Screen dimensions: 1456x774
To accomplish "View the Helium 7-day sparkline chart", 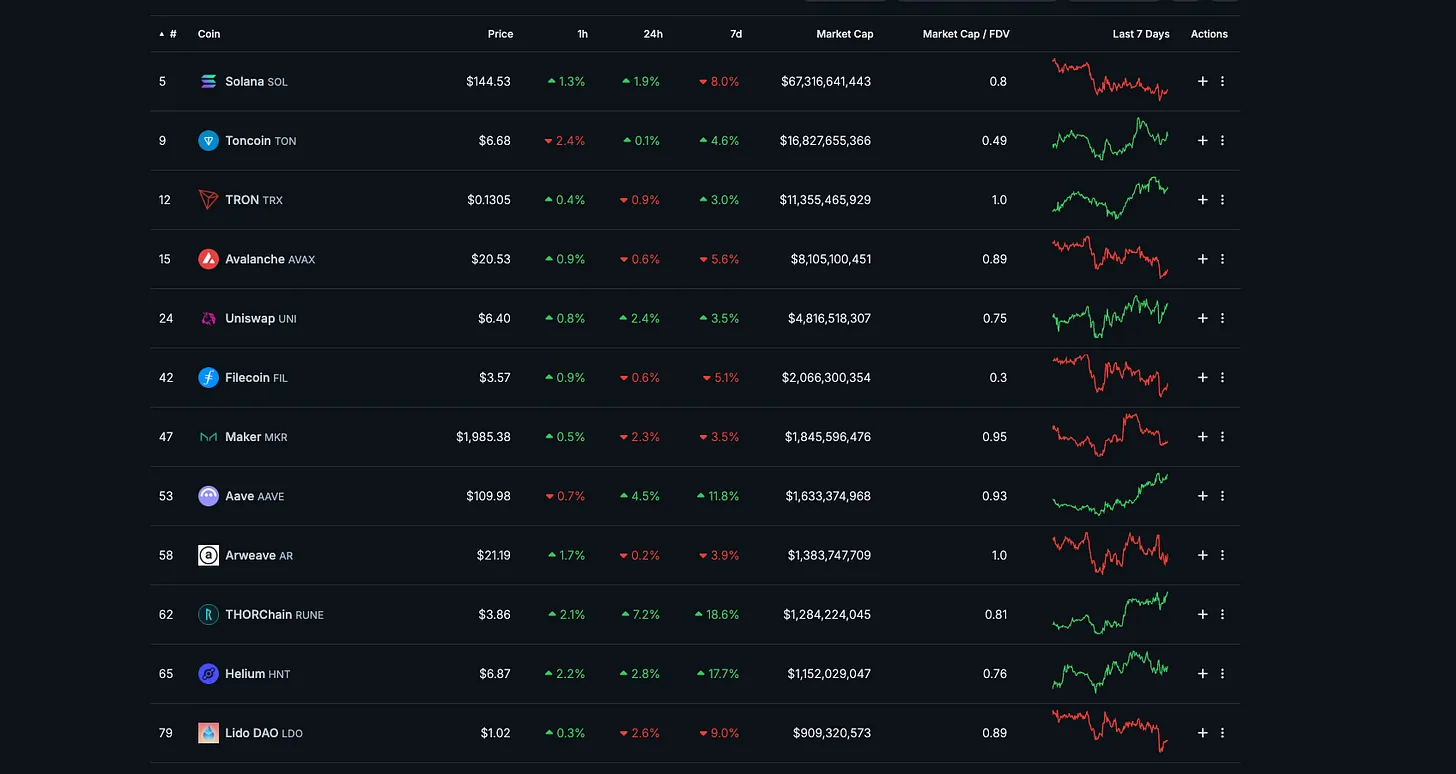I will (x=1110, y=672).
